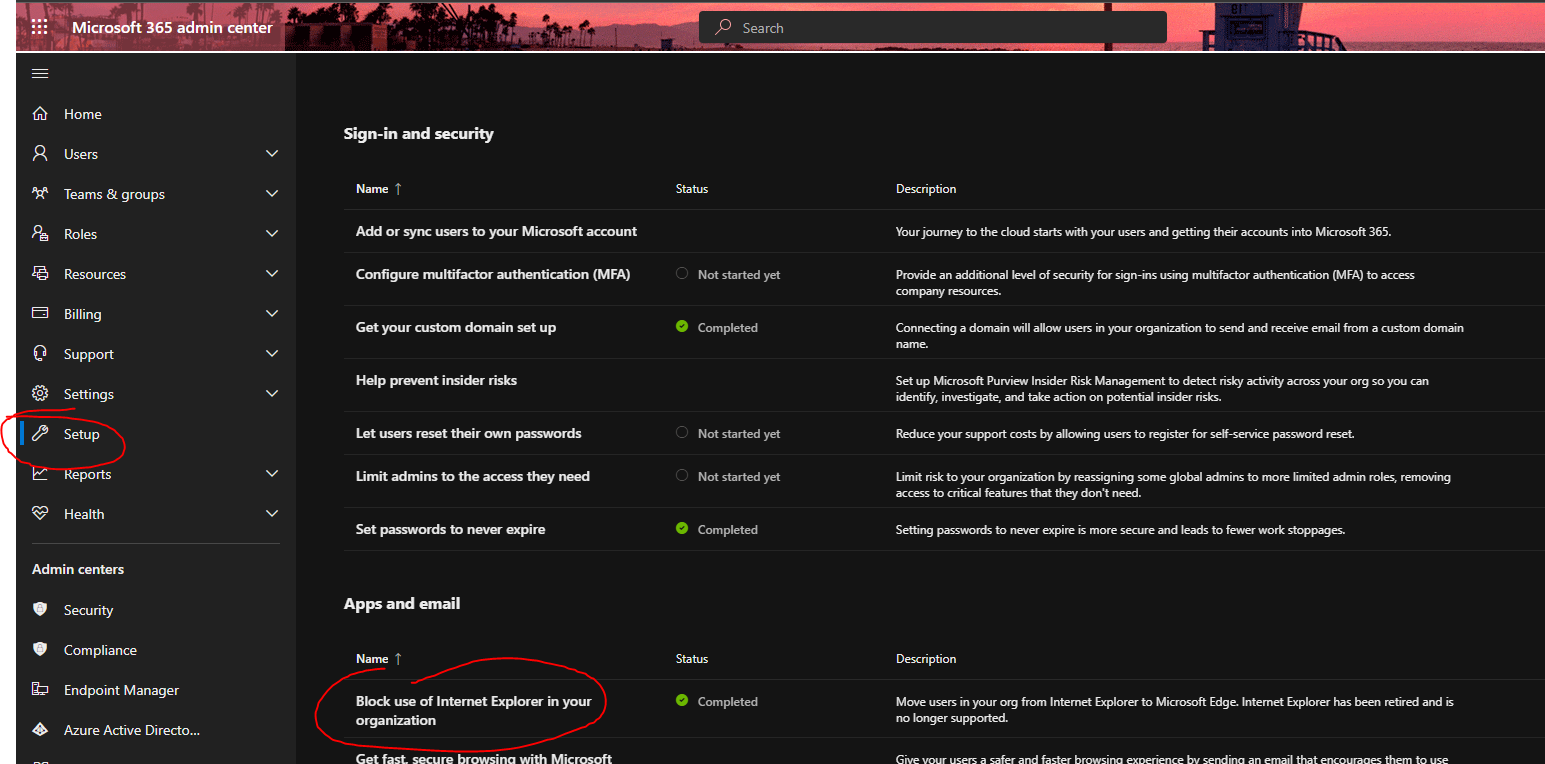Click the Users person icon
Screen dimensions: 1545x764
[x=40, y=154]
